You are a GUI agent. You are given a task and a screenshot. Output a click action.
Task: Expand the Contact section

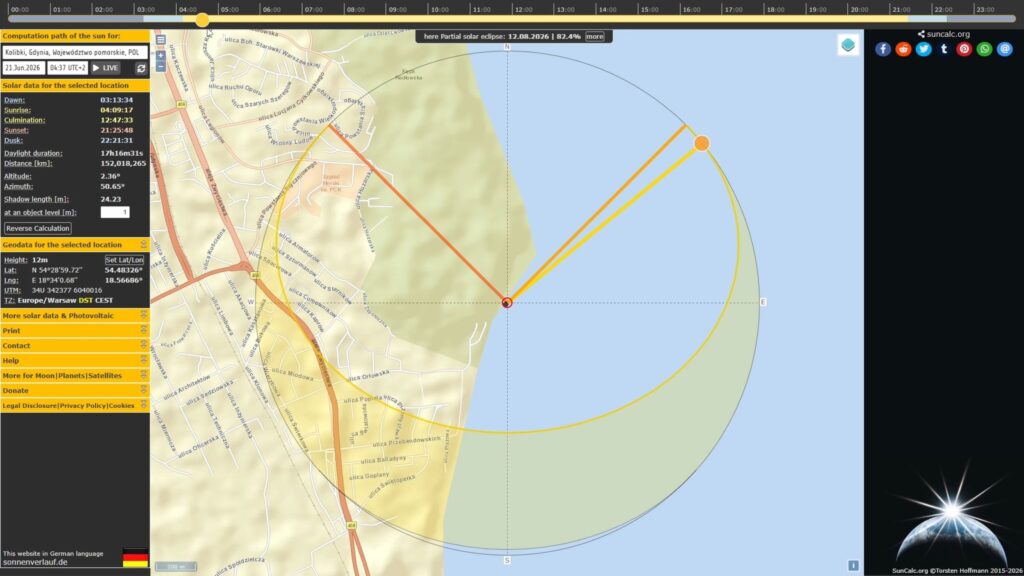(x=74, y=345)
